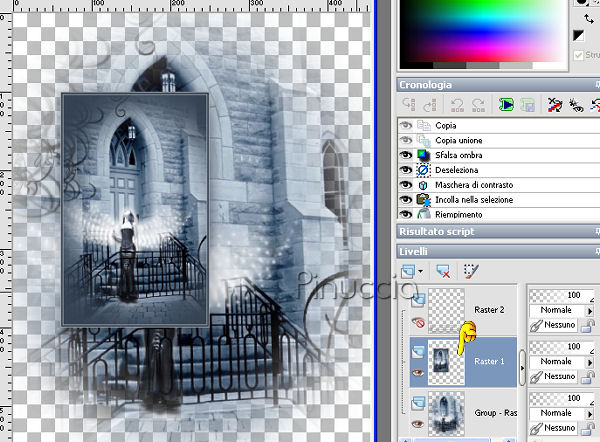Viewport: 600px width, 442px height.
Task: Click the Livelli panel title bar
Action: (x=498, y=251)
